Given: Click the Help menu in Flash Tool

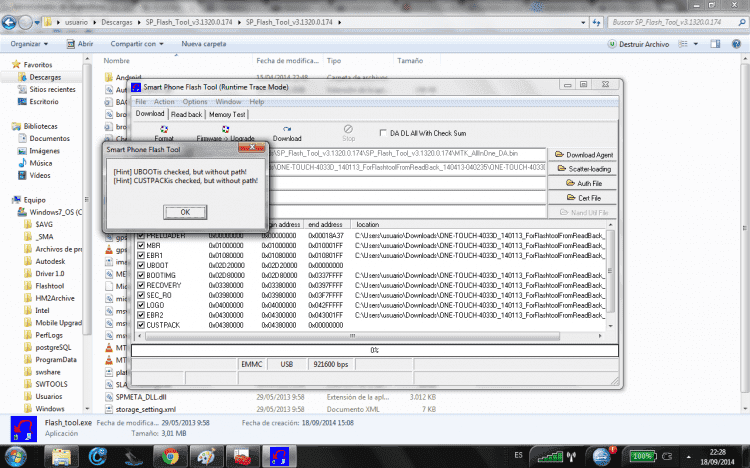Looking at the screenshot, I should pos(256,101).
